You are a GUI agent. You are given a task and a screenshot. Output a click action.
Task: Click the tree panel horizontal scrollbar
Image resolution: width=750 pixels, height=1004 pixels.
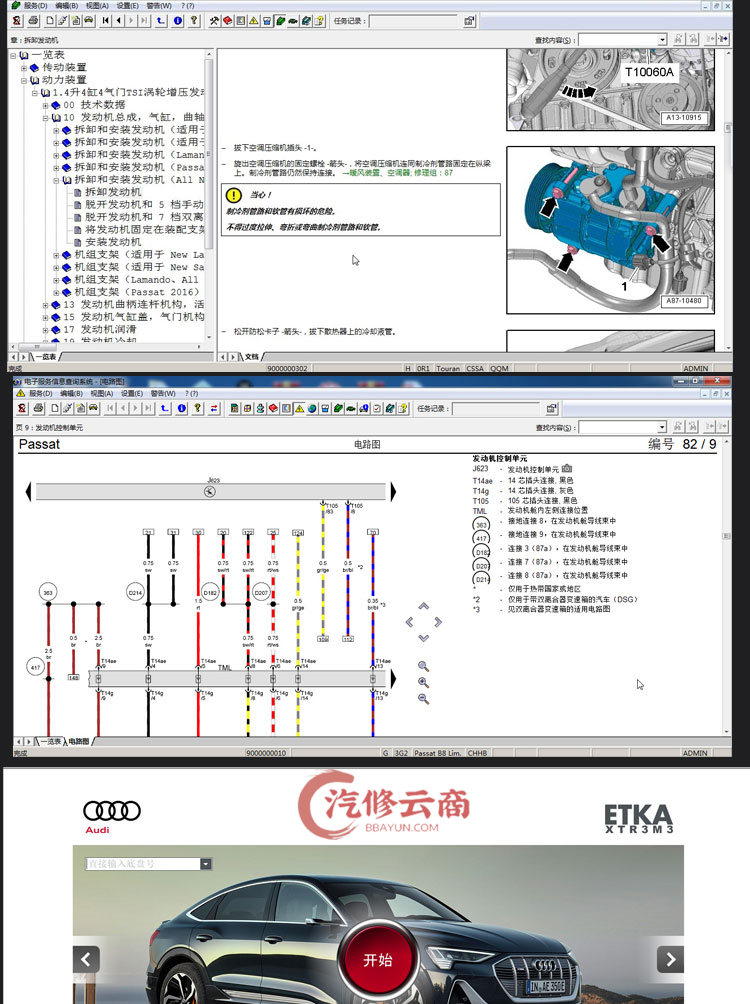pyautogui.click(x=107, y=346)
